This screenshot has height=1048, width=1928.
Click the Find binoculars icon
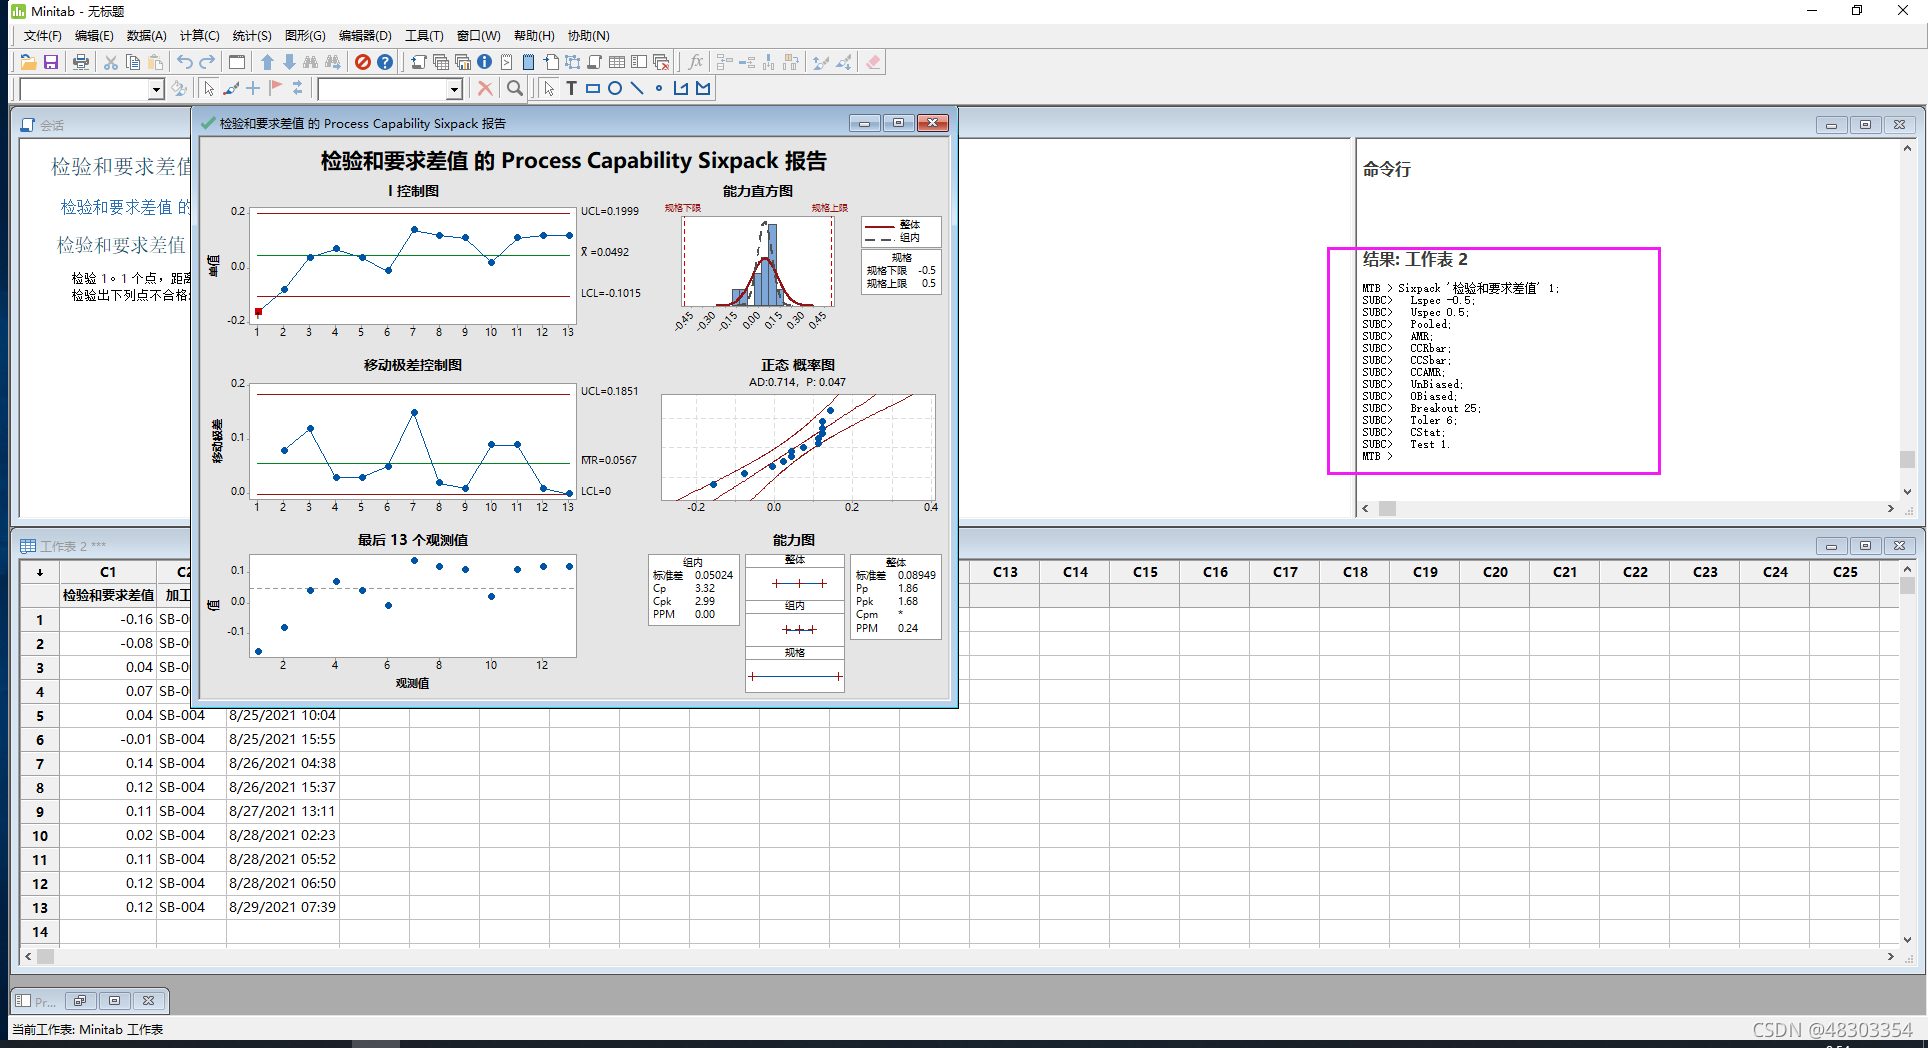click(311, 62)
